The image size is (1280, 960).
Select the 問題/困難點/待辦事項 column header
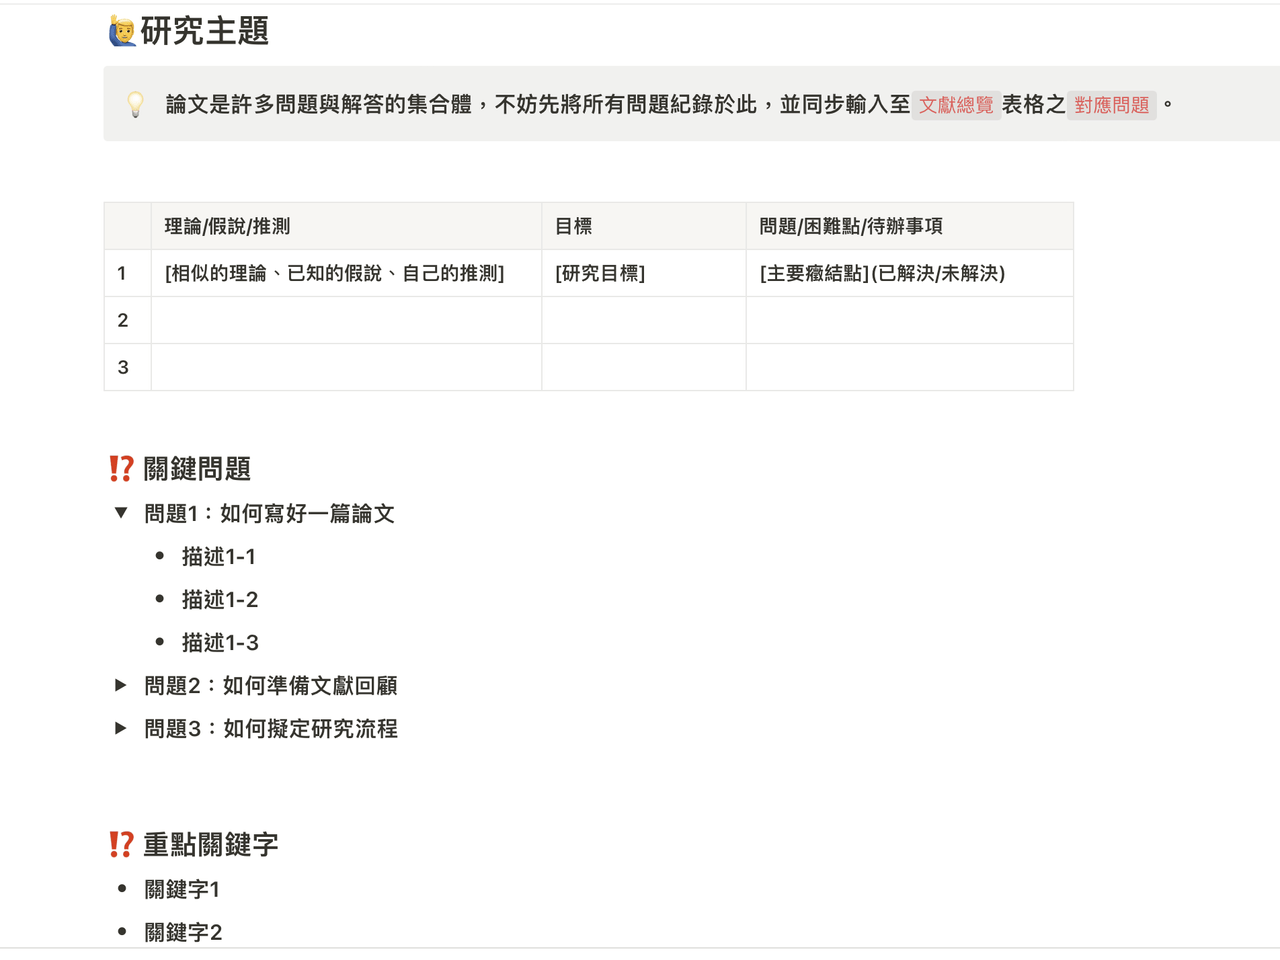click(x=910, y=226)
